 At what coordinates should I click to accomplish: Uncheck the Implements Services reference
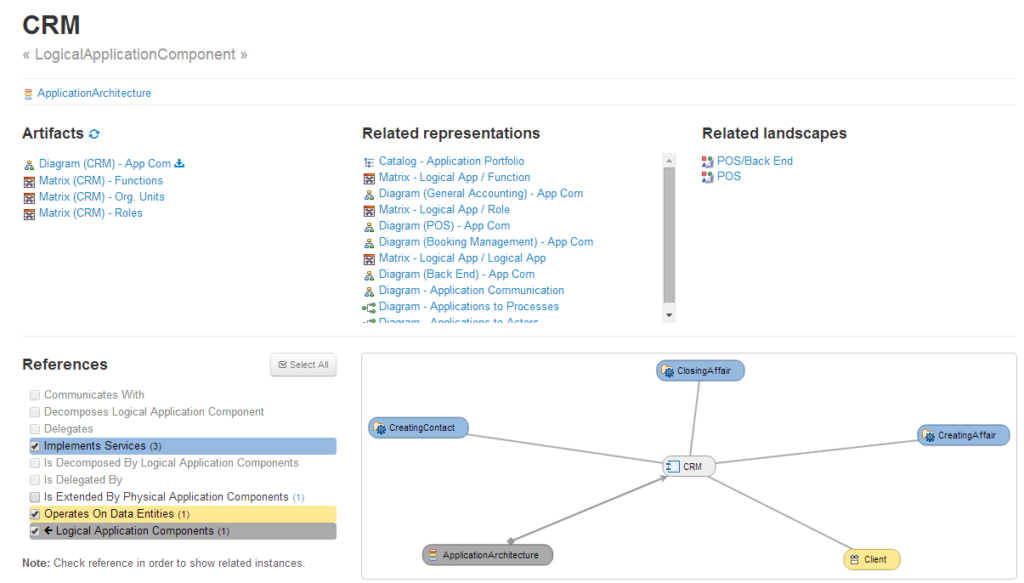(x=36, y=446)
